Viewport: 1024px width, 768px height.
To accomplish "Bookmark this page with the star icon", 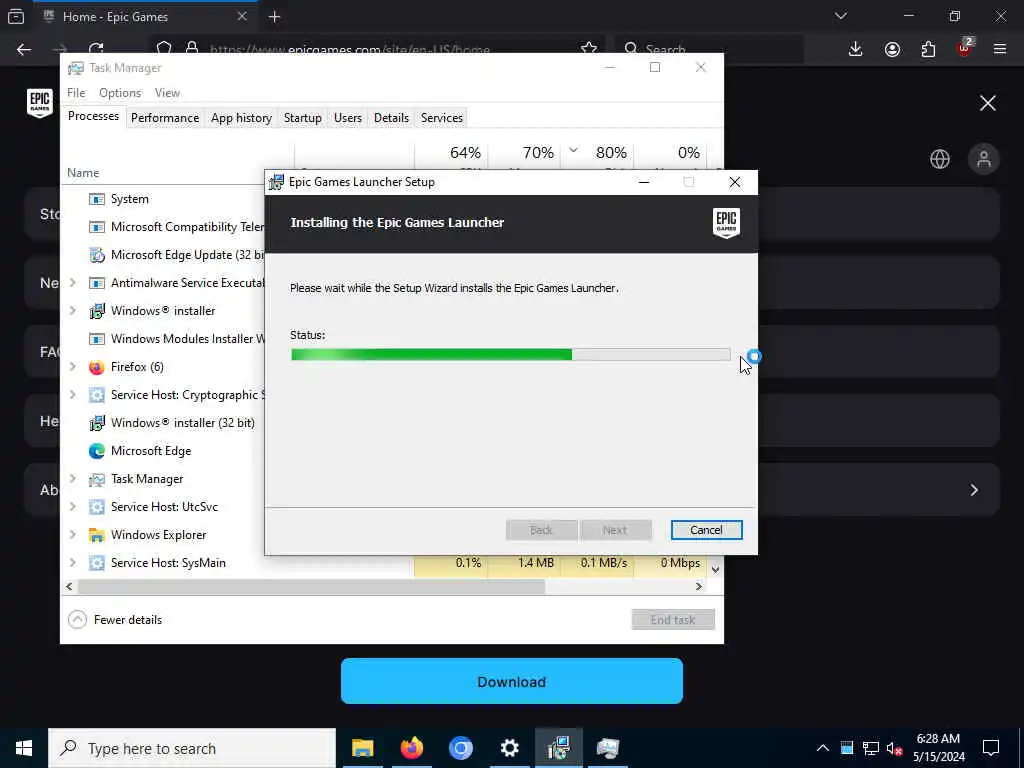I will click(x=588, y=48).
